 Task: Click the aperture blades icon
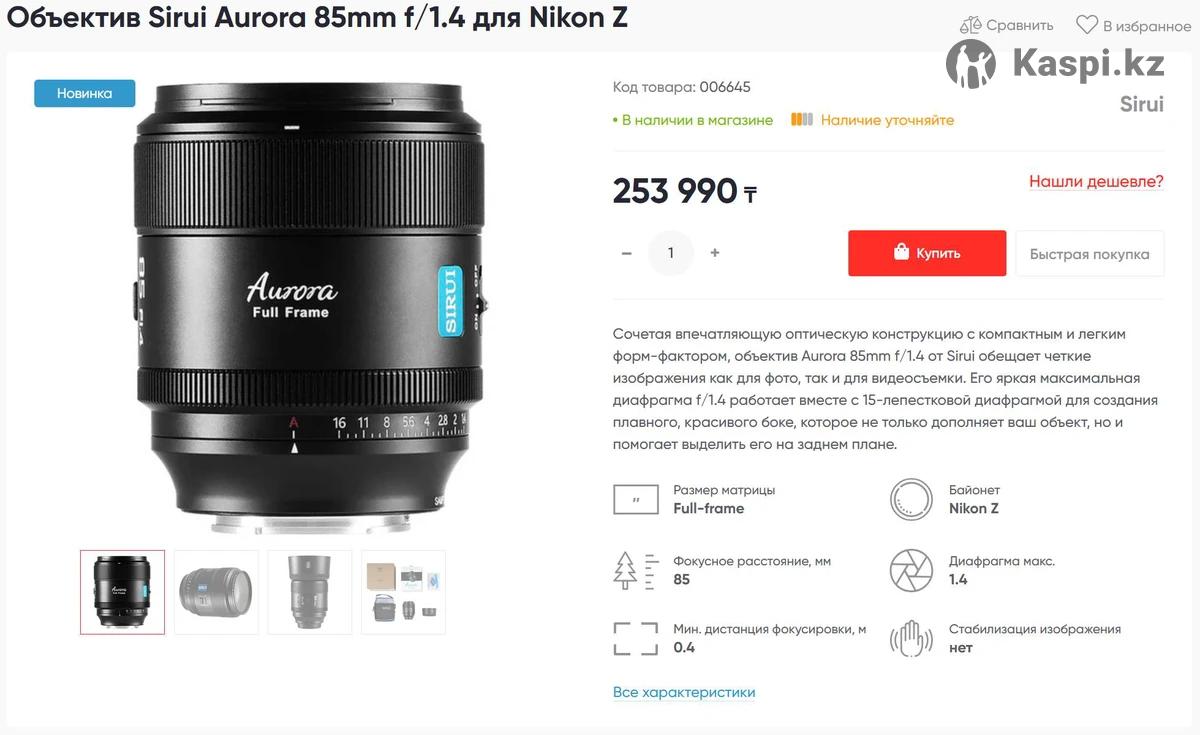(x=911, y=570)
